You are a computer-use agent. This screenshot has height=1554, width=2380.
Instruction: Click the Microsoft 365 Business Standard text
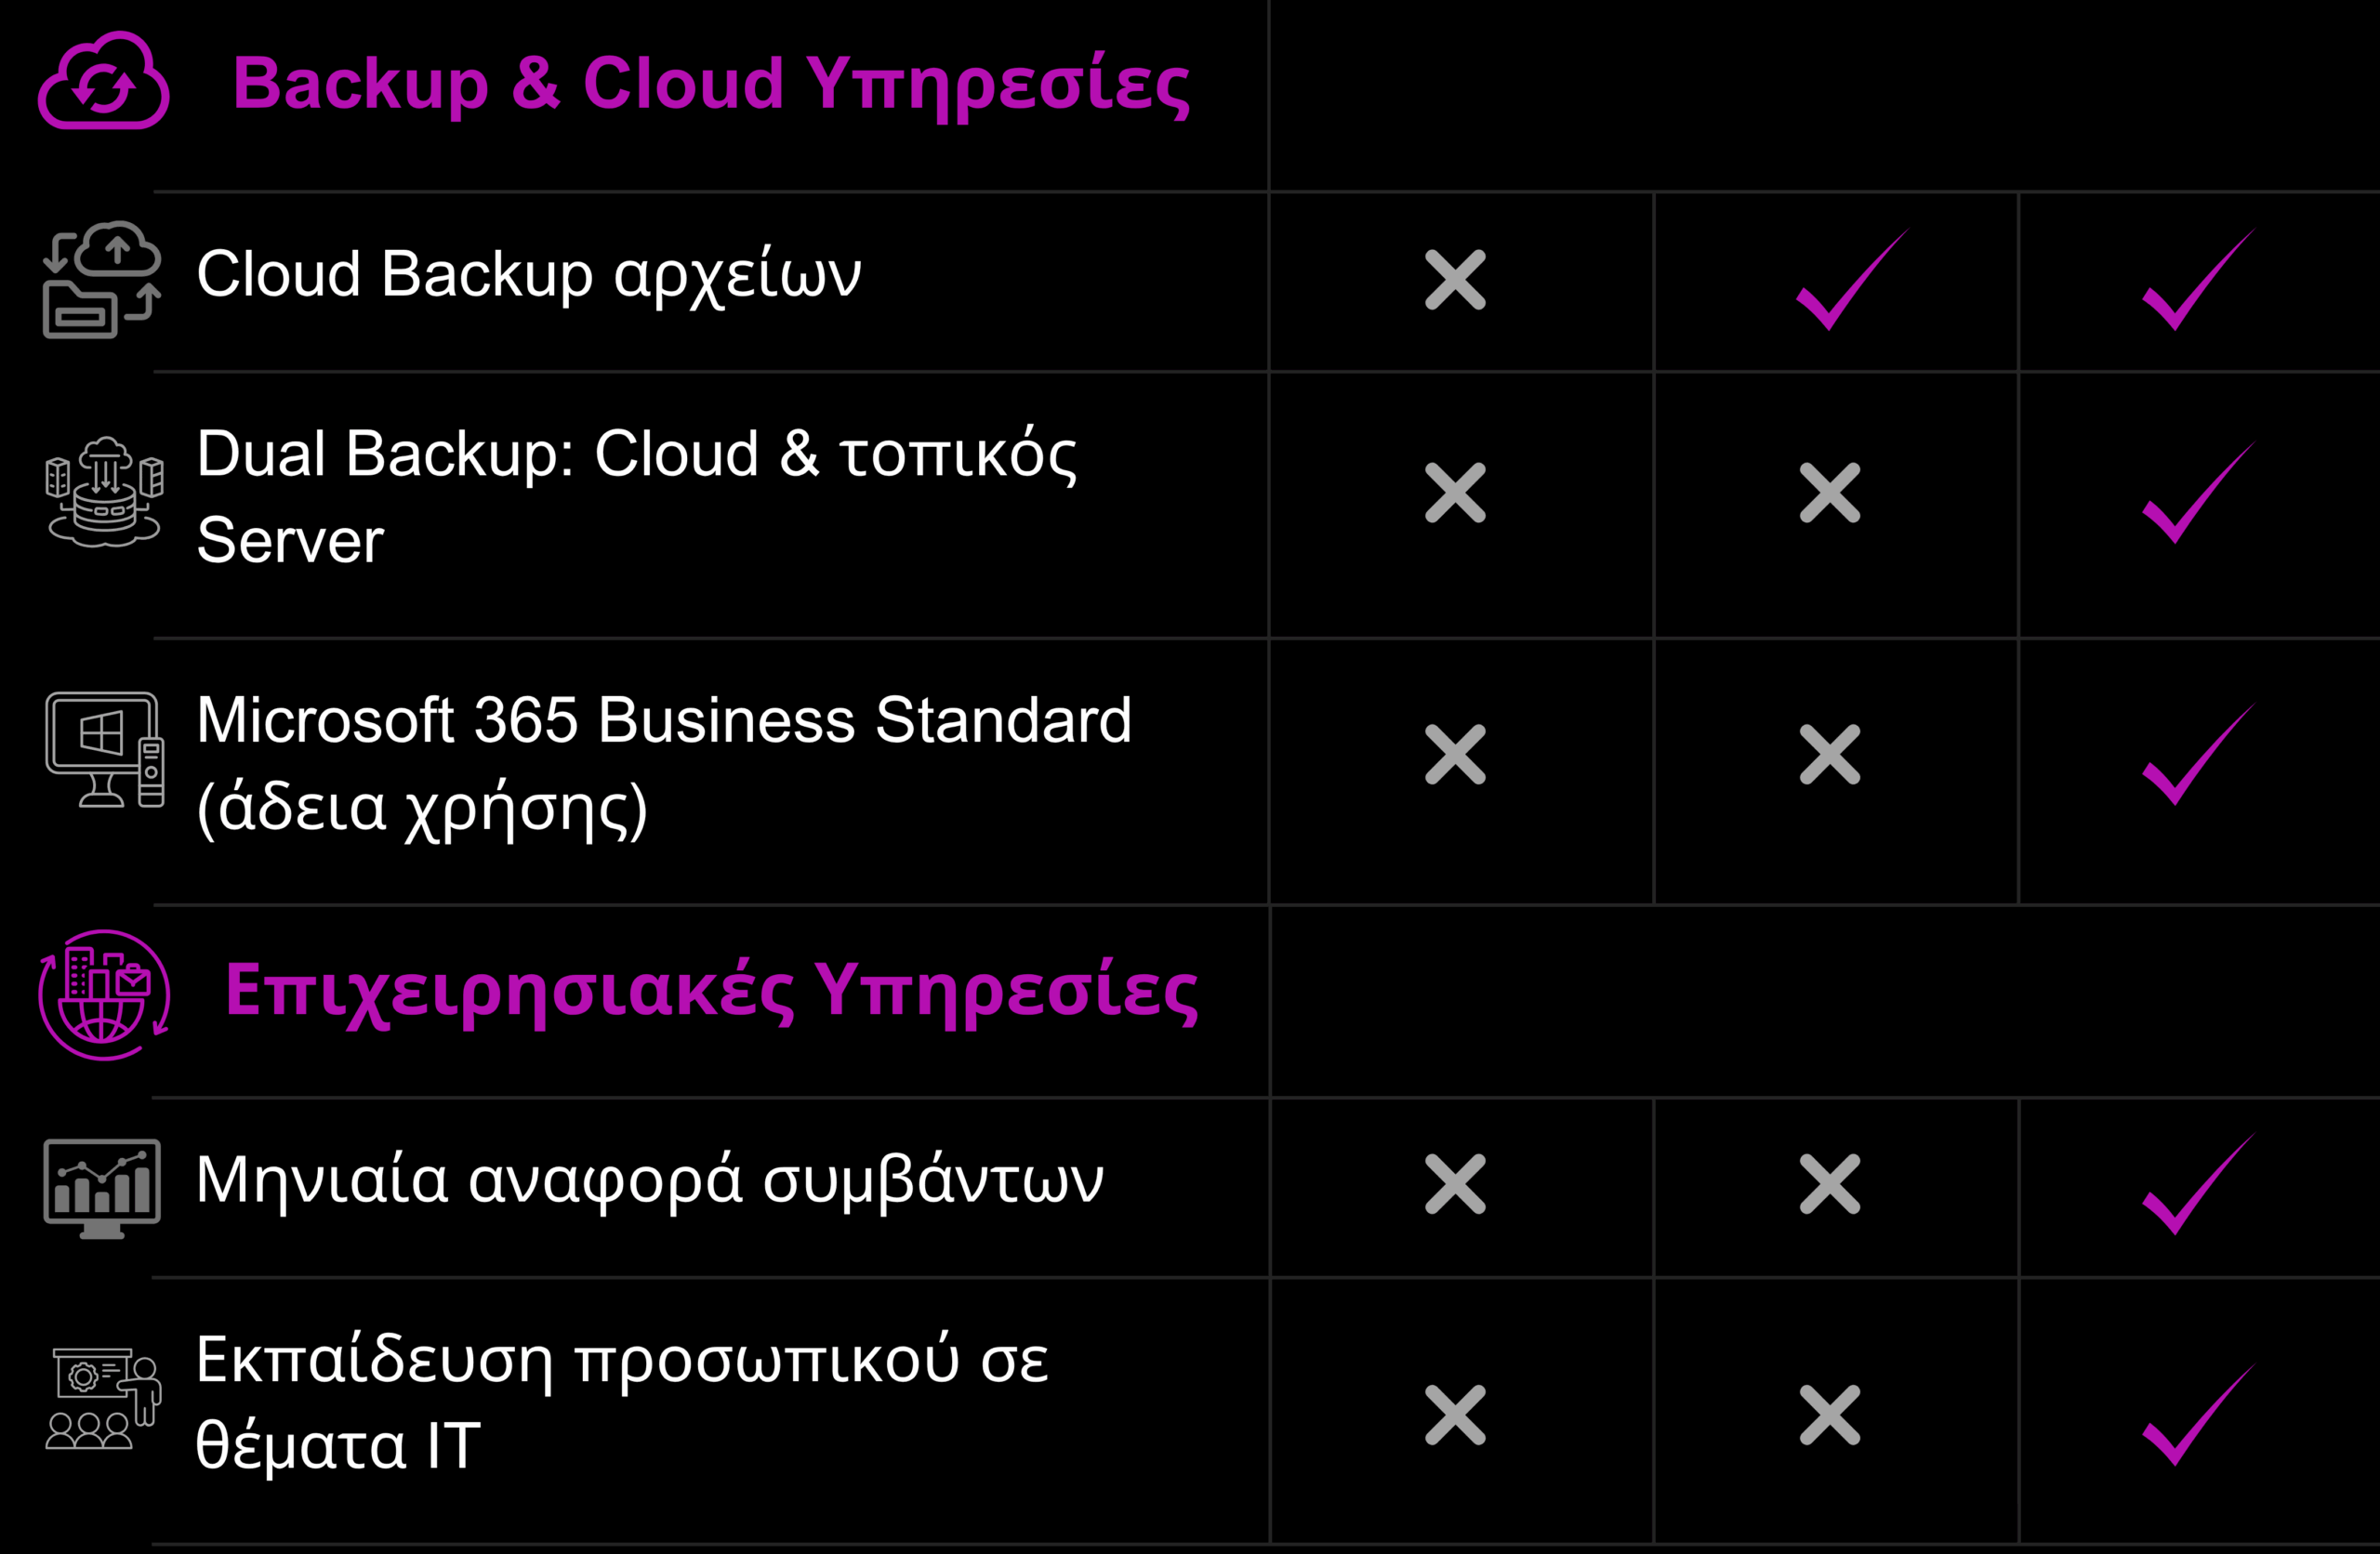(664, 720)
